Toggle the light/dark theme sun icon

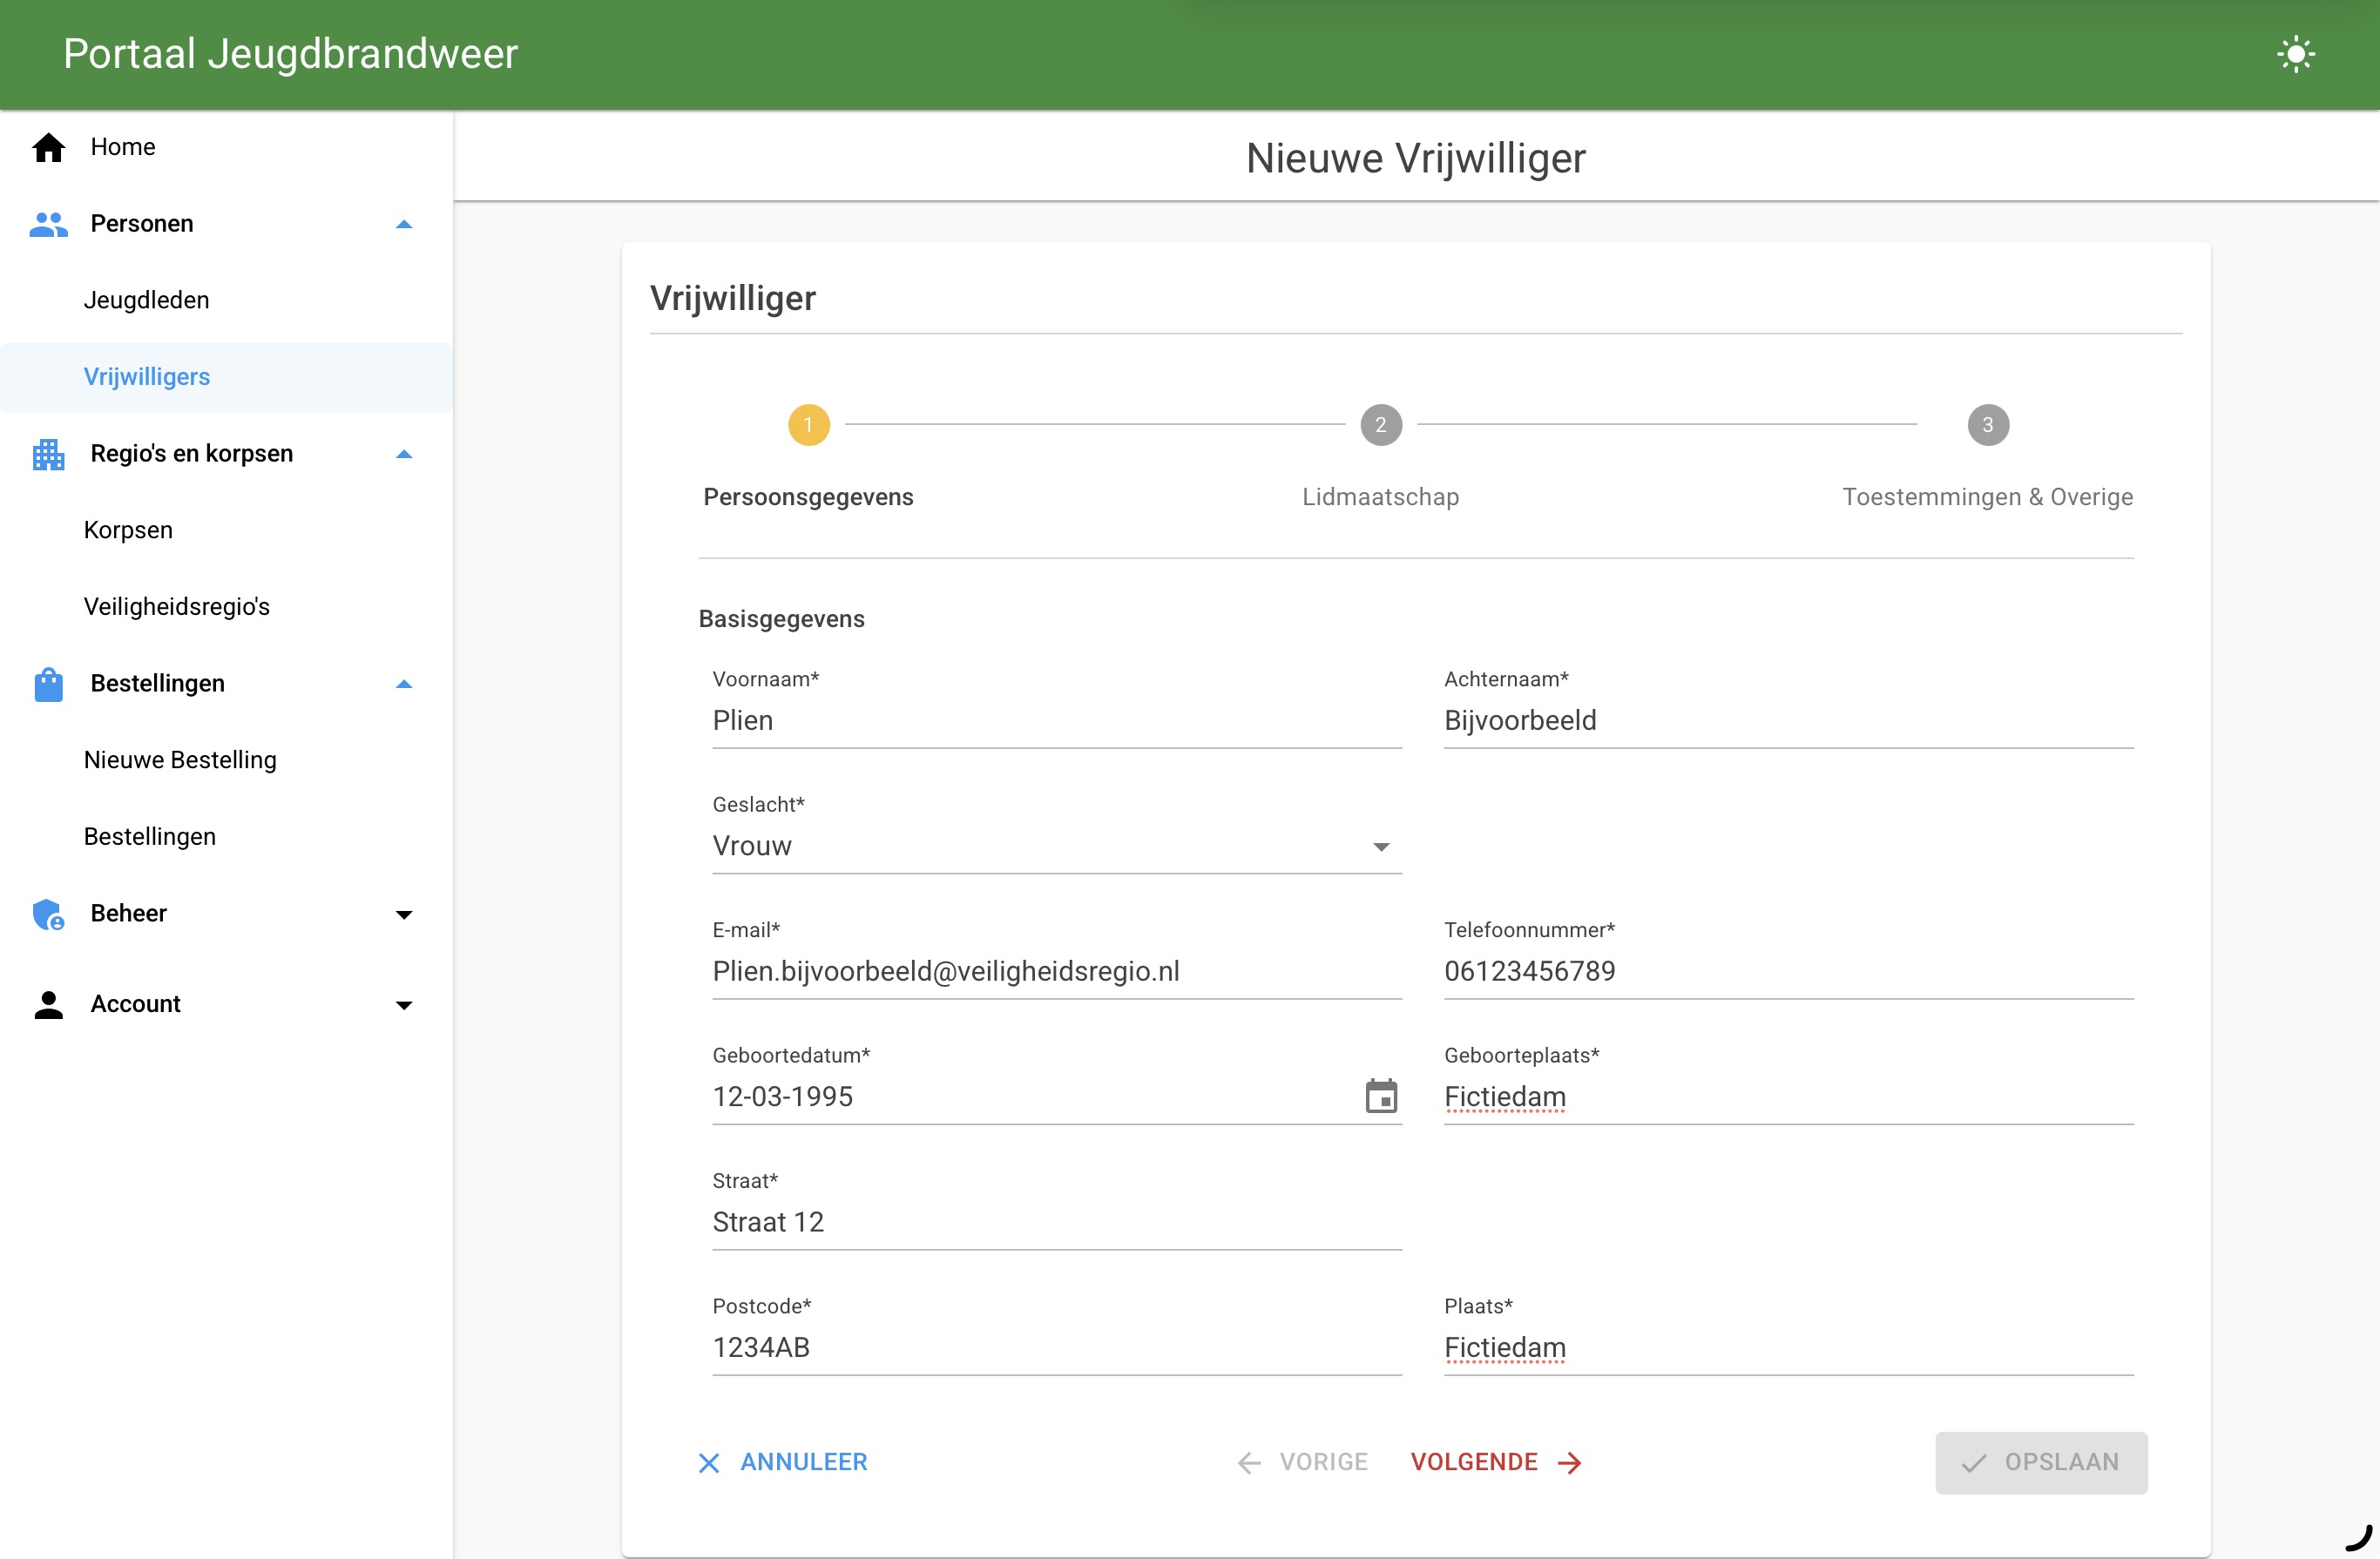[x=2295, y=54]
